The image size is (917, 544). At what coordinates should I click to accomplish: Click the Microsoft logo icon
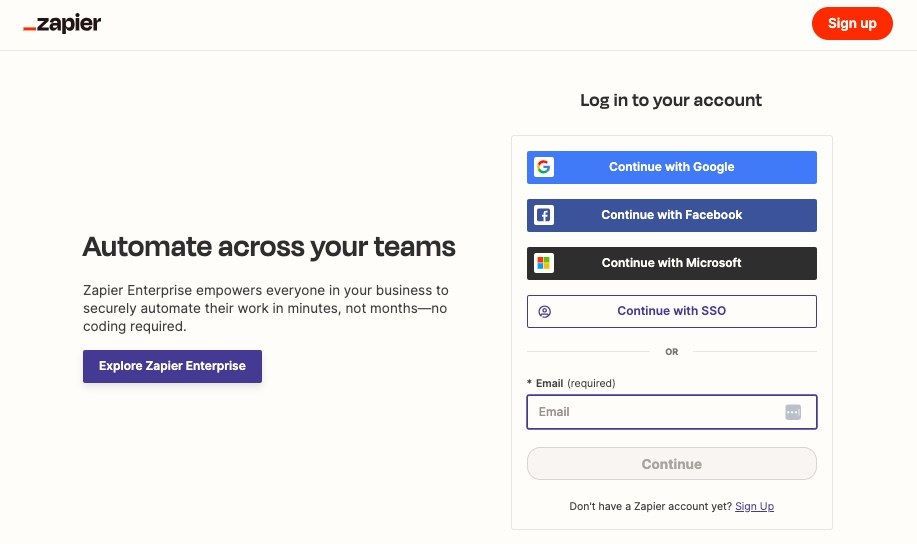(544, 263)
